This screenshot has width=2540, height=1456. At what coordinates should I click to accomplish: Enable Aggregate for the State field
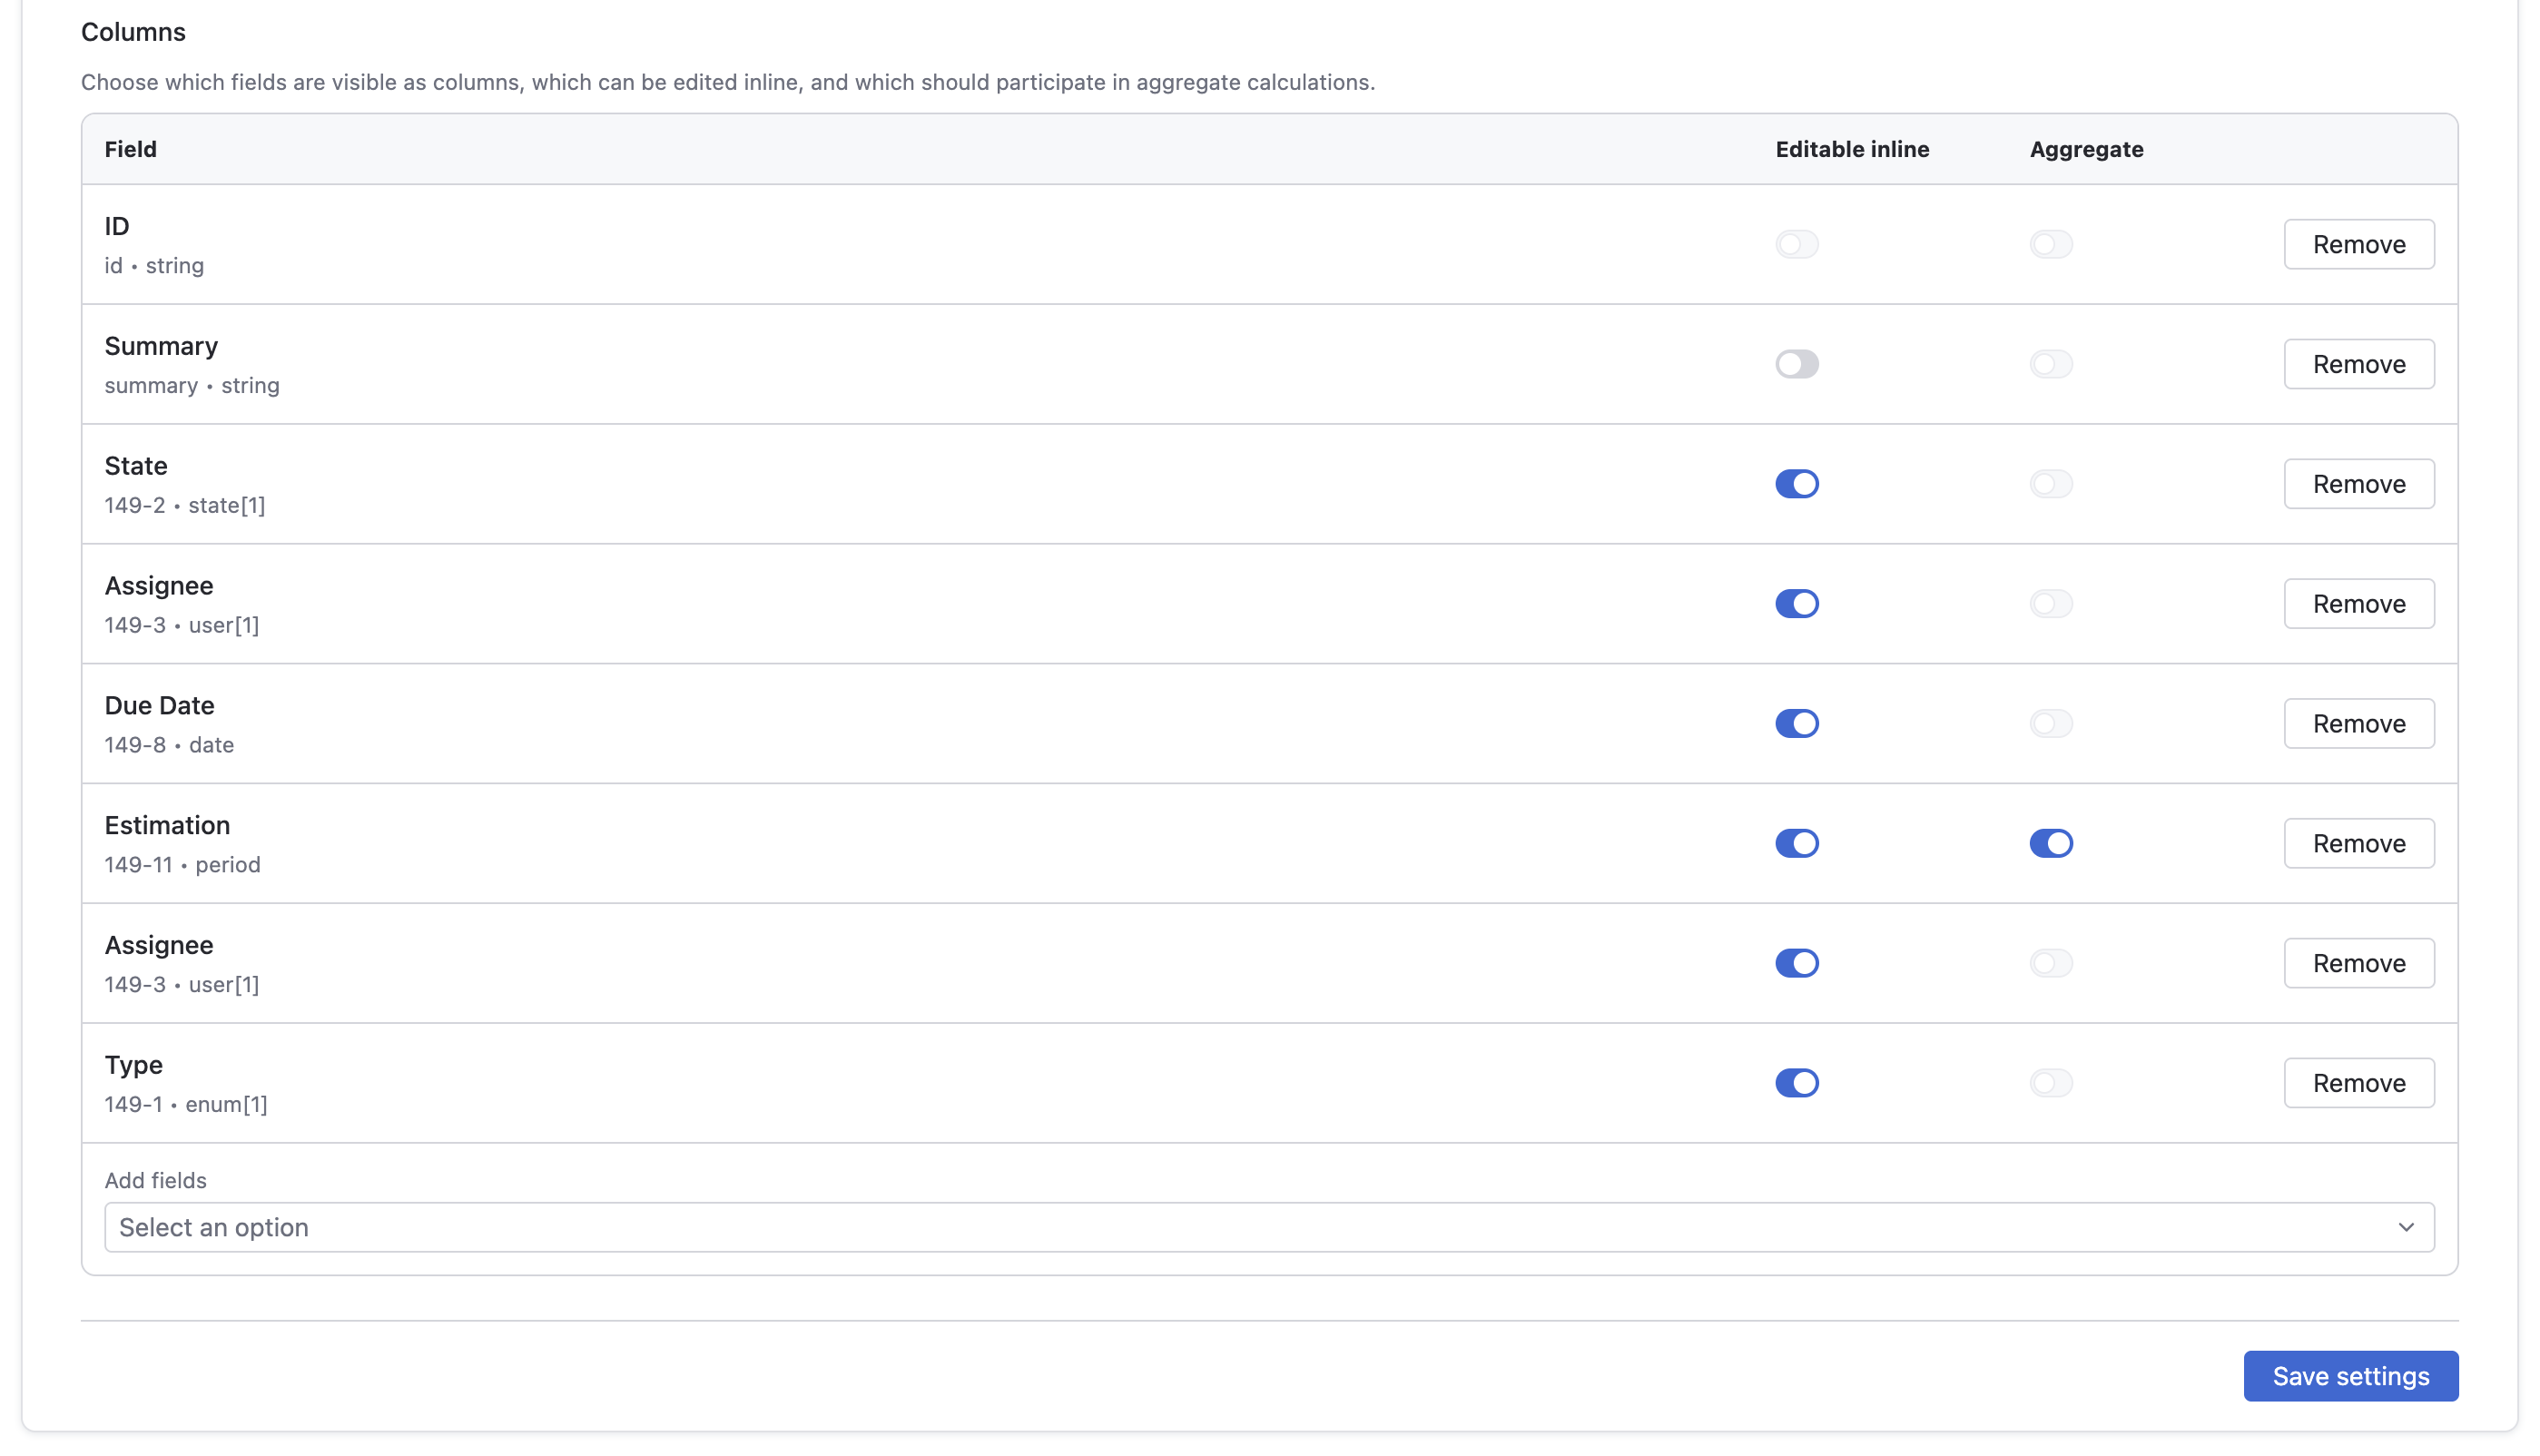pos(2051,483)
